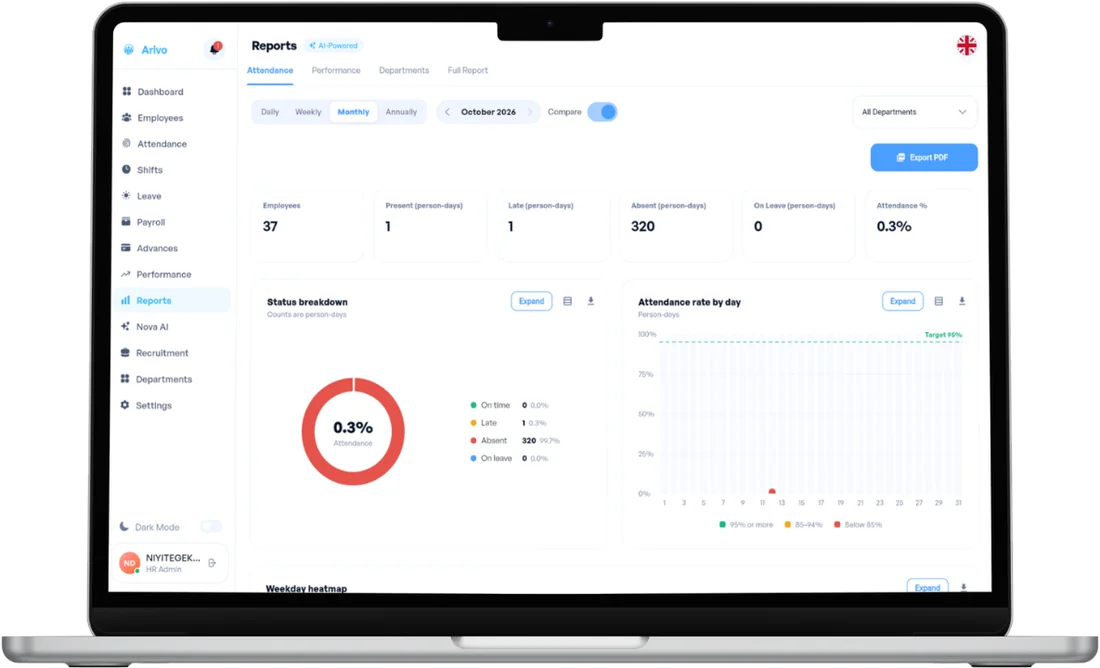Open the Reports bar chart icon
Screen dimensions: 1100x668
point(126,300)
